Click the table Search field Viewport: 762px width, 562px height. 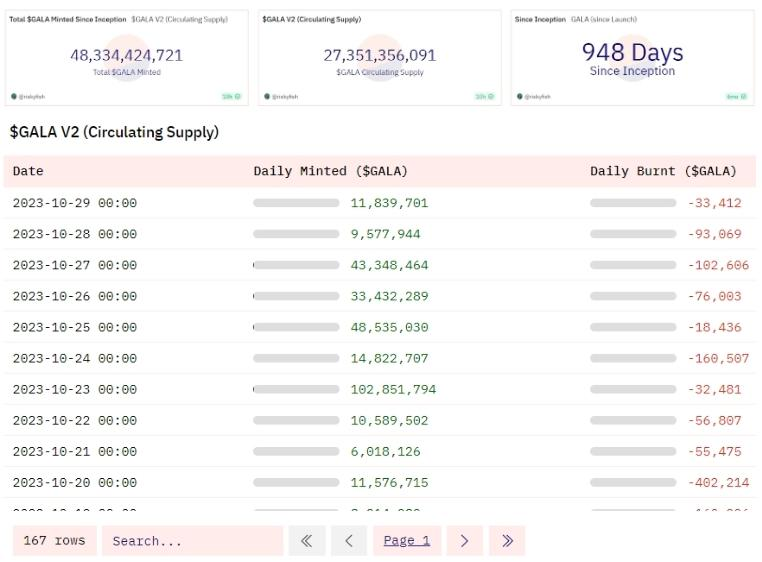(x=192, y=541)
